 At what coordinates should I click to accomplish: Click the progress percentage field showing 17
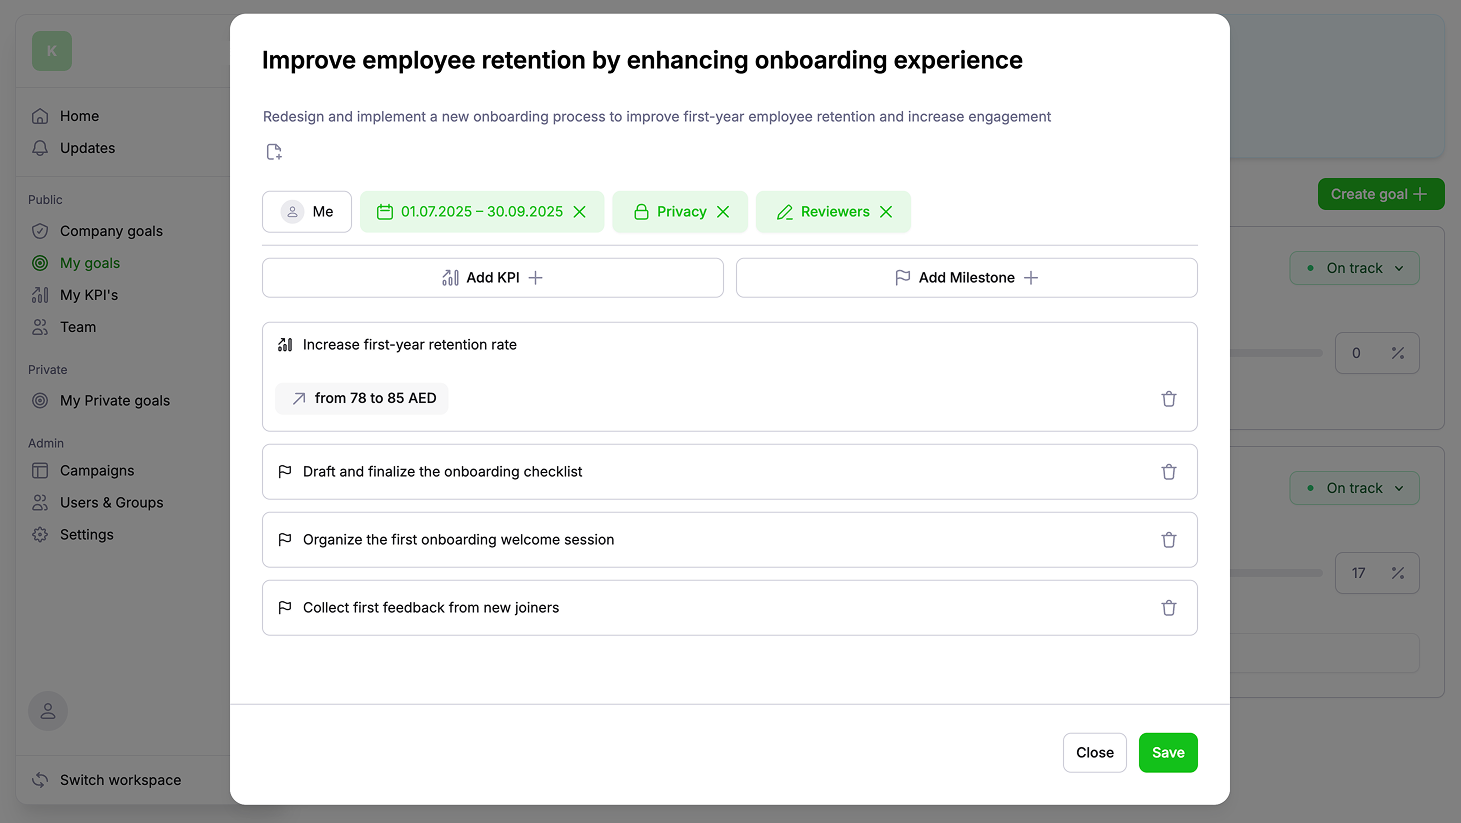pos(1359,573)
